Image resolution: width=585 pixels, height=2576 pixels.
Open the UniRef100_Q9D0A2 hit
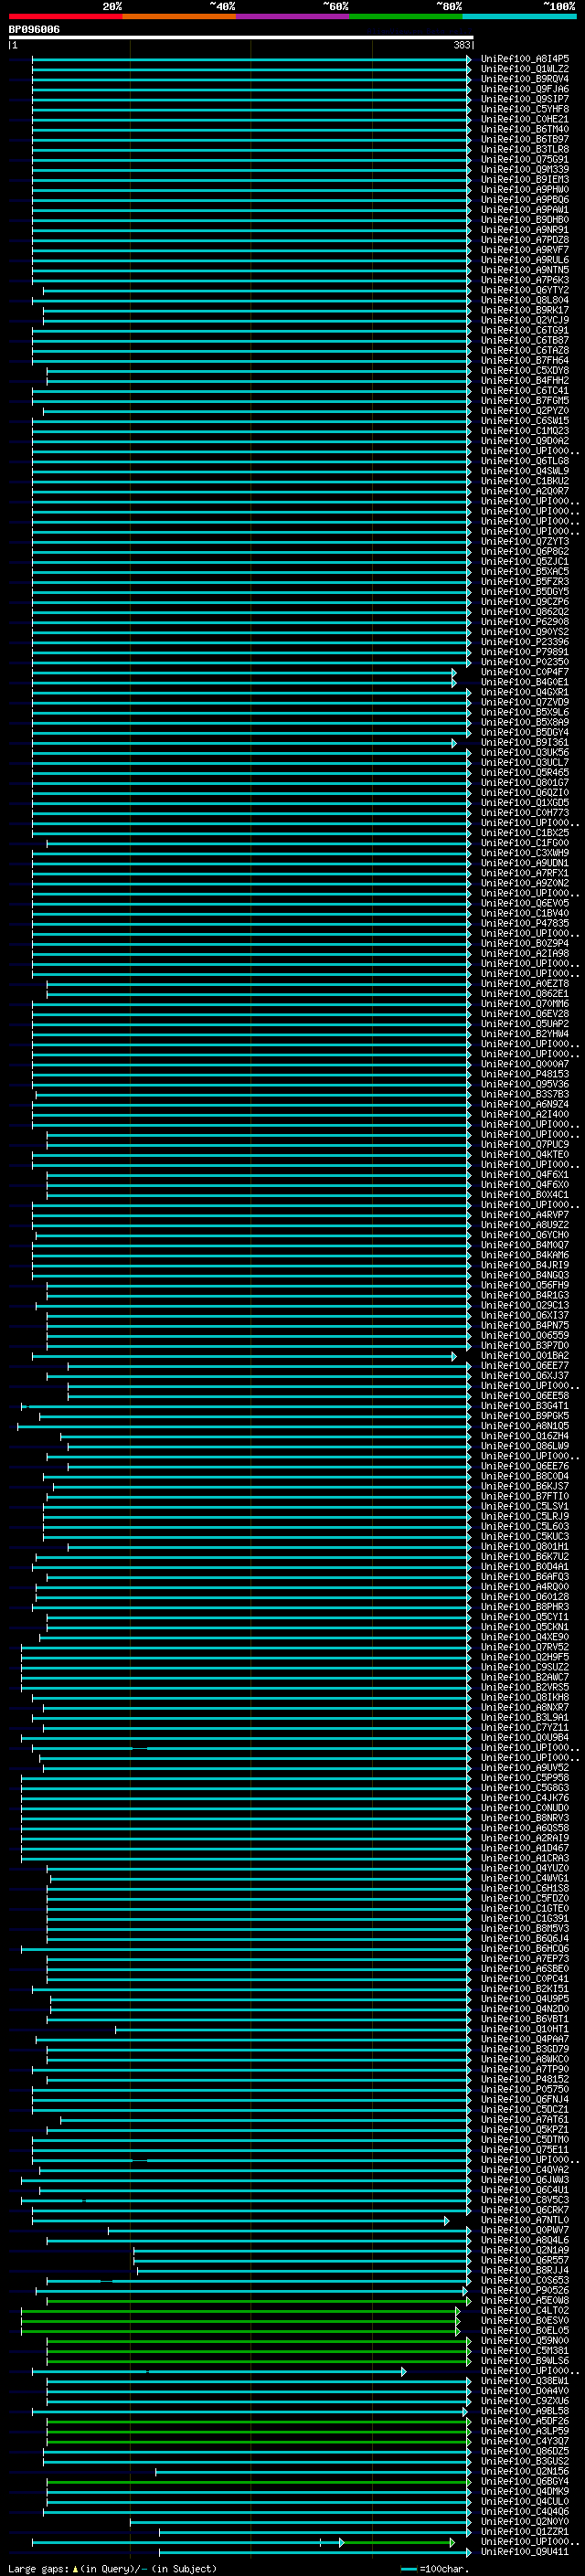point(525,441)
